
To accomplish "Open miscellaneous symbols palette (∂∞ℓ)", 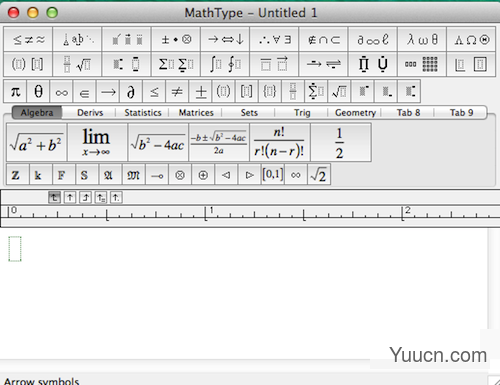I will 373,39.
